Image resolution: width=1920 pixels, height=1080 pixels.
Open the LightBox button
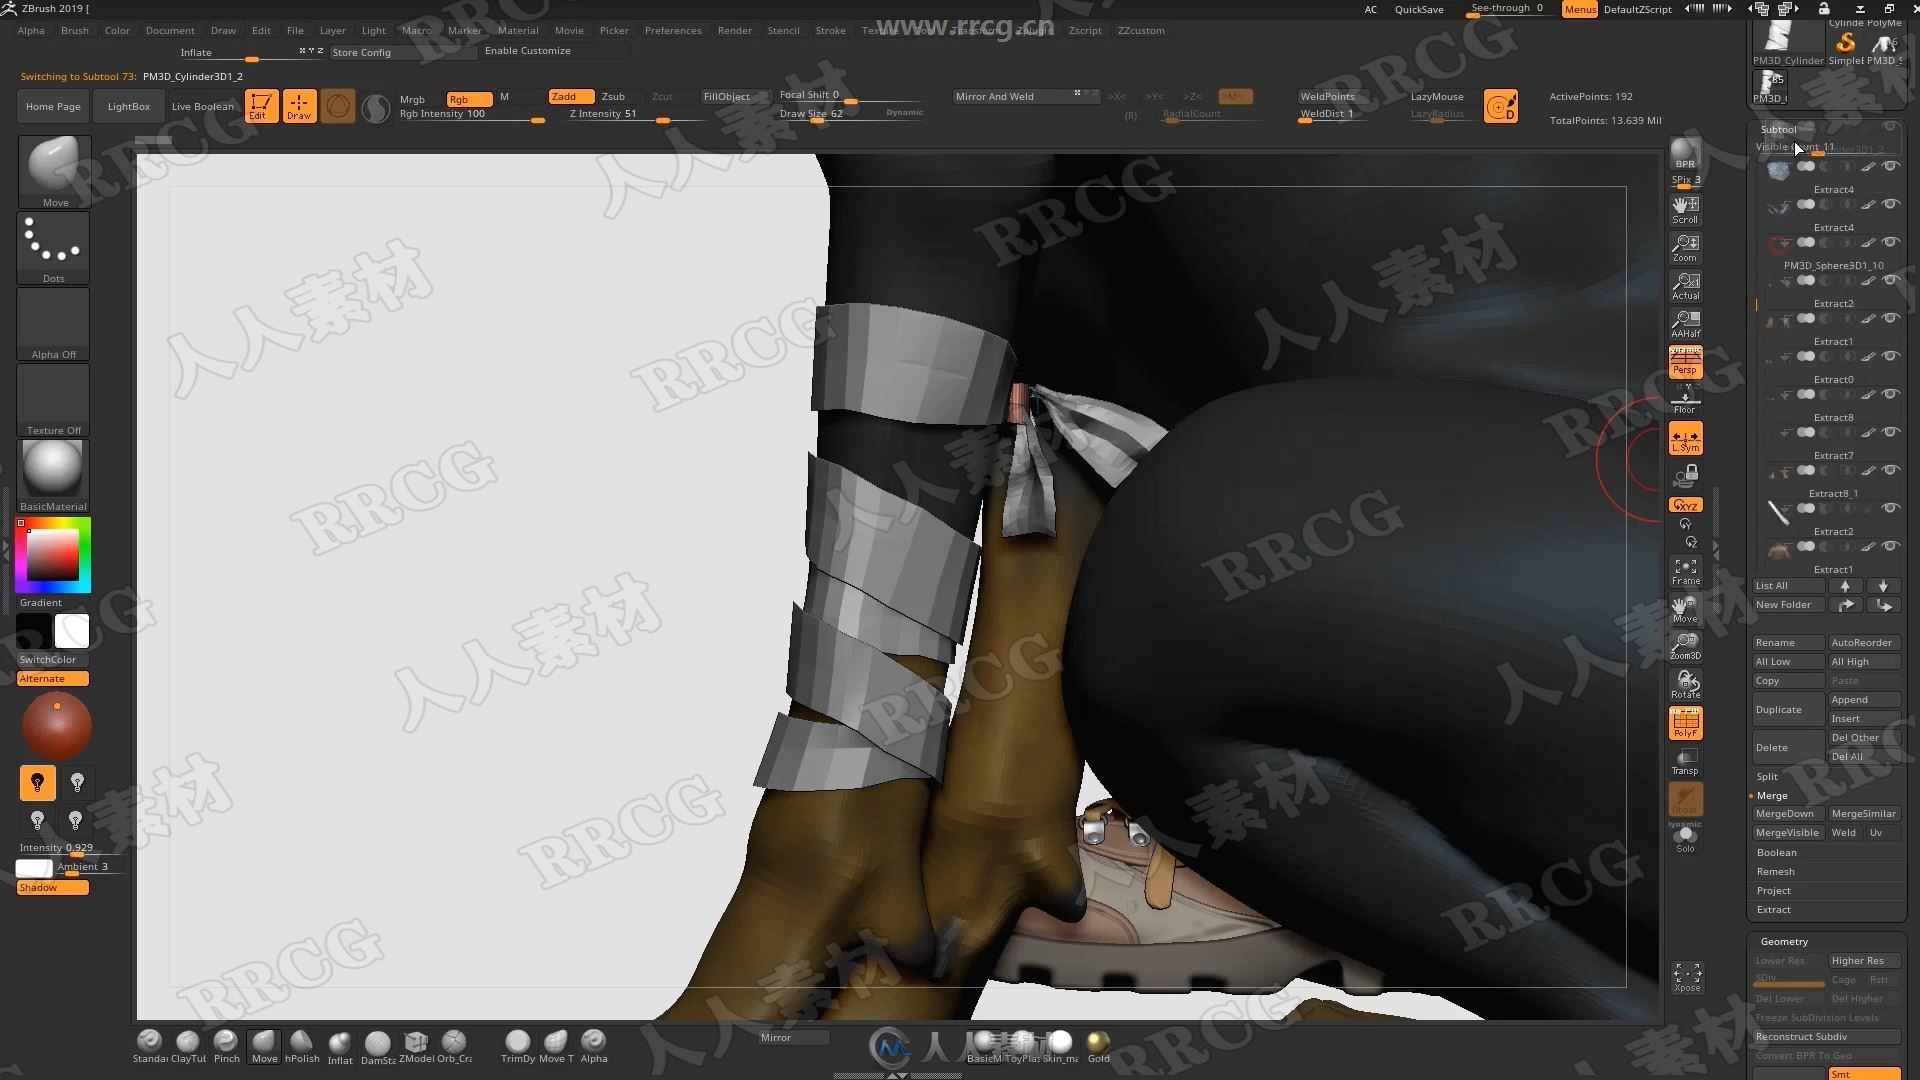pyautogui.click(x=128, y=106)
